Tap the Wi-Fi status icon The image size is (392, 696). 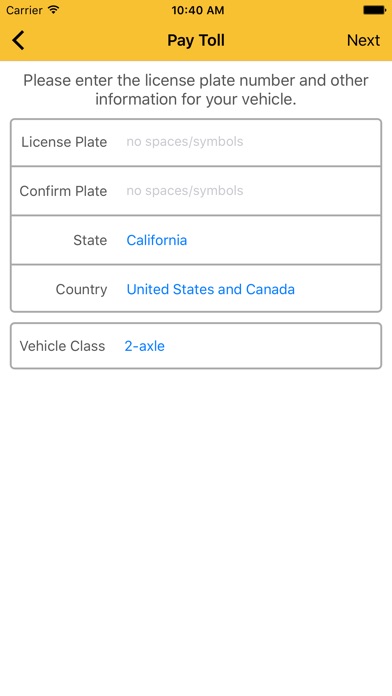[54, 10]
